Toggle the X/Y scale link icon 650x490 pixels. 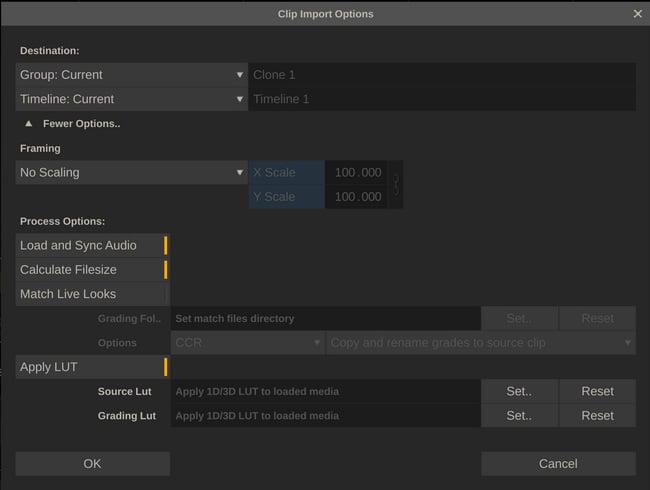tap(396, 184)
